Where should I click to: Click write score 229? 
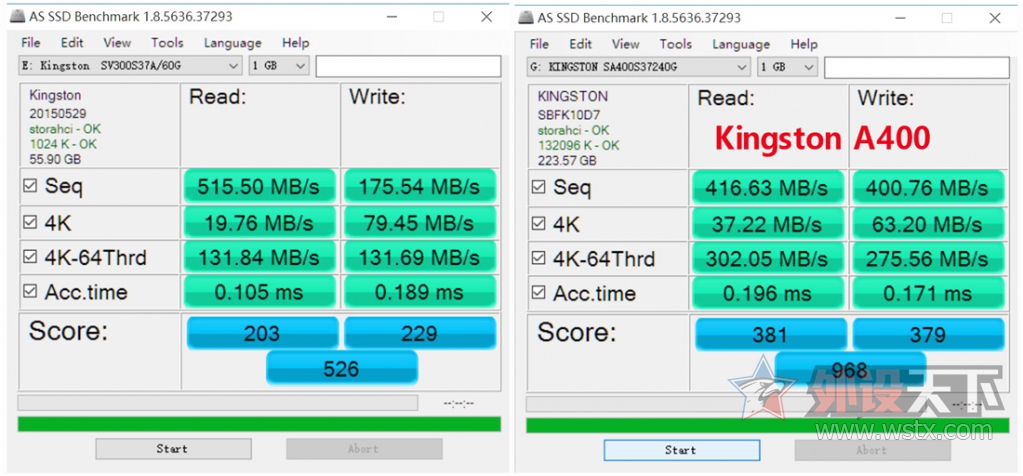[x=420, y=333]
